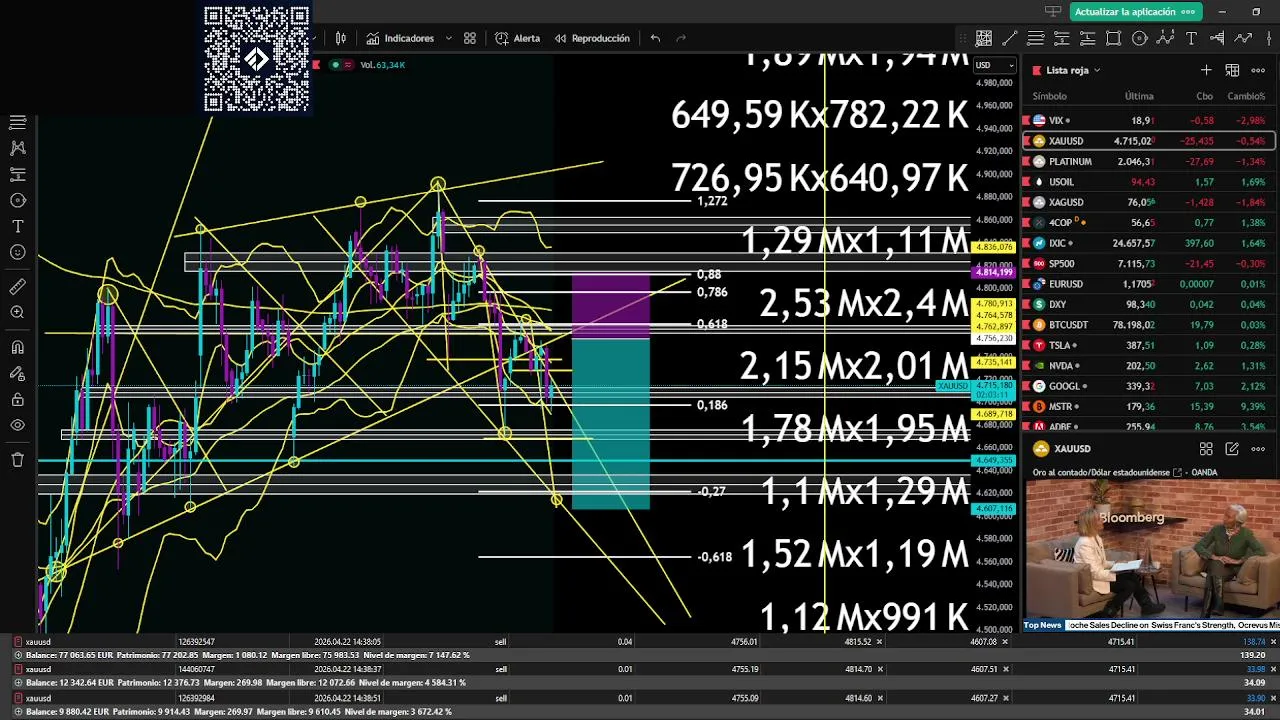This screenshot has height=720, width=1280.
Task: Toggle hide all drawings eye icon
Action: pyautogui.click(x=17, y=425)
